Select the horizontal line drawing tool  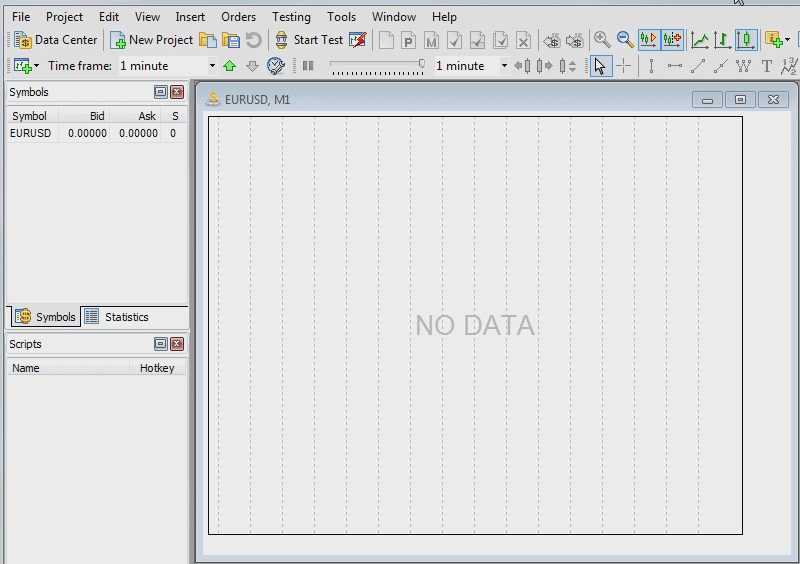click(674, 66)
